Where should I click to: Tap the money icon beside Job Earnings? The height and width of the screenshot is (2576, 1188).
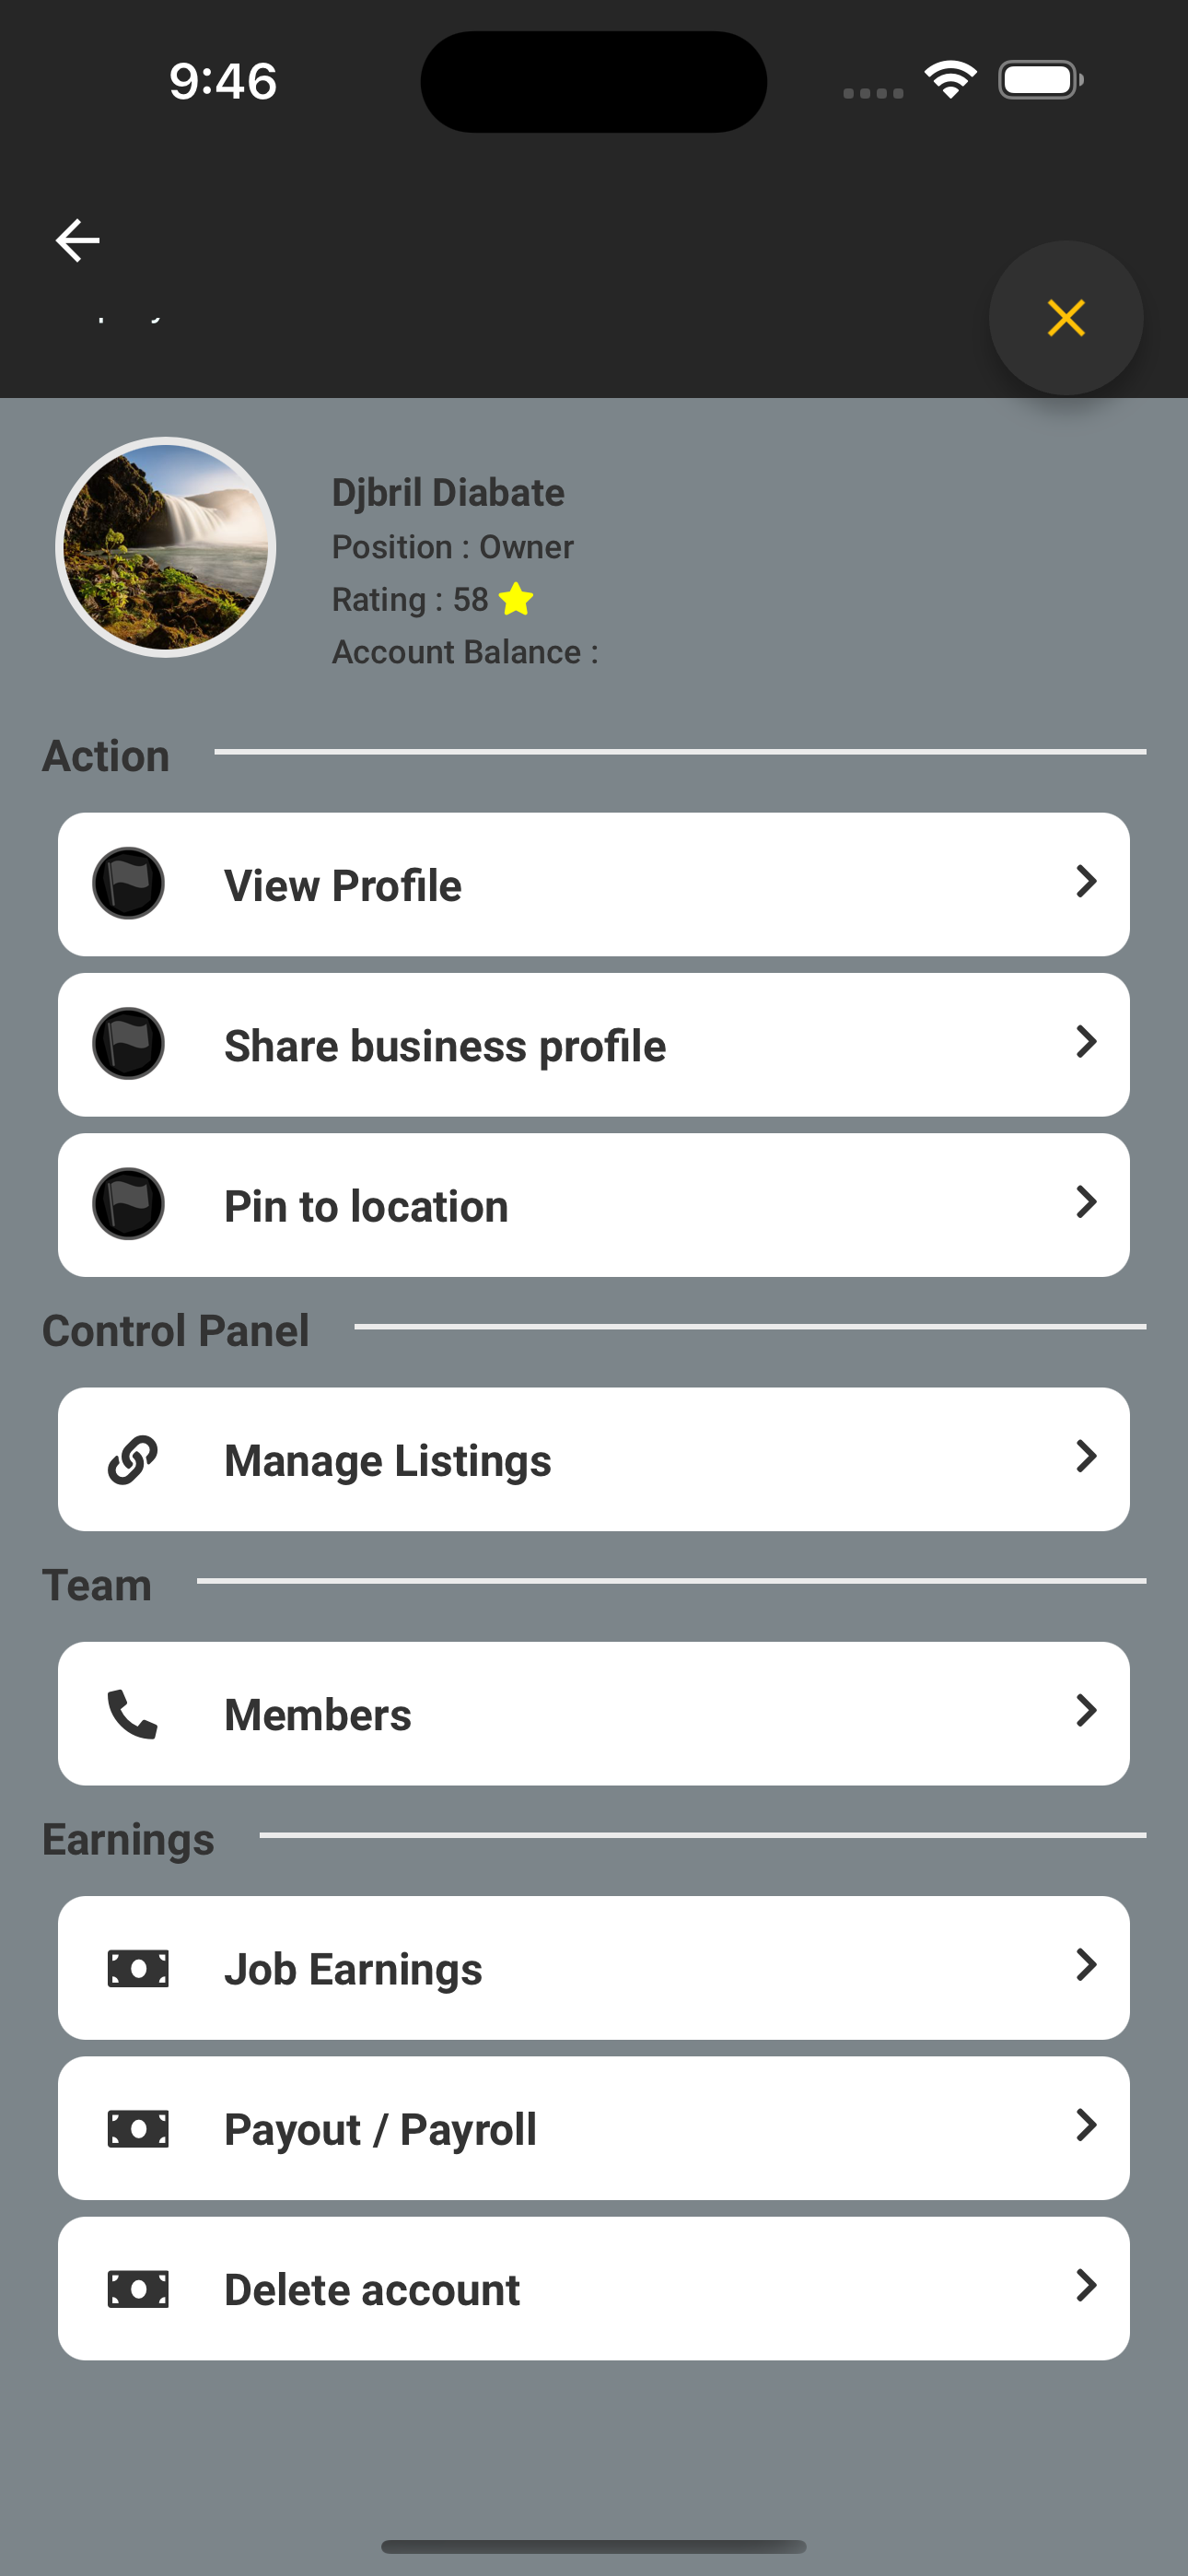(x=138, y=1968)
